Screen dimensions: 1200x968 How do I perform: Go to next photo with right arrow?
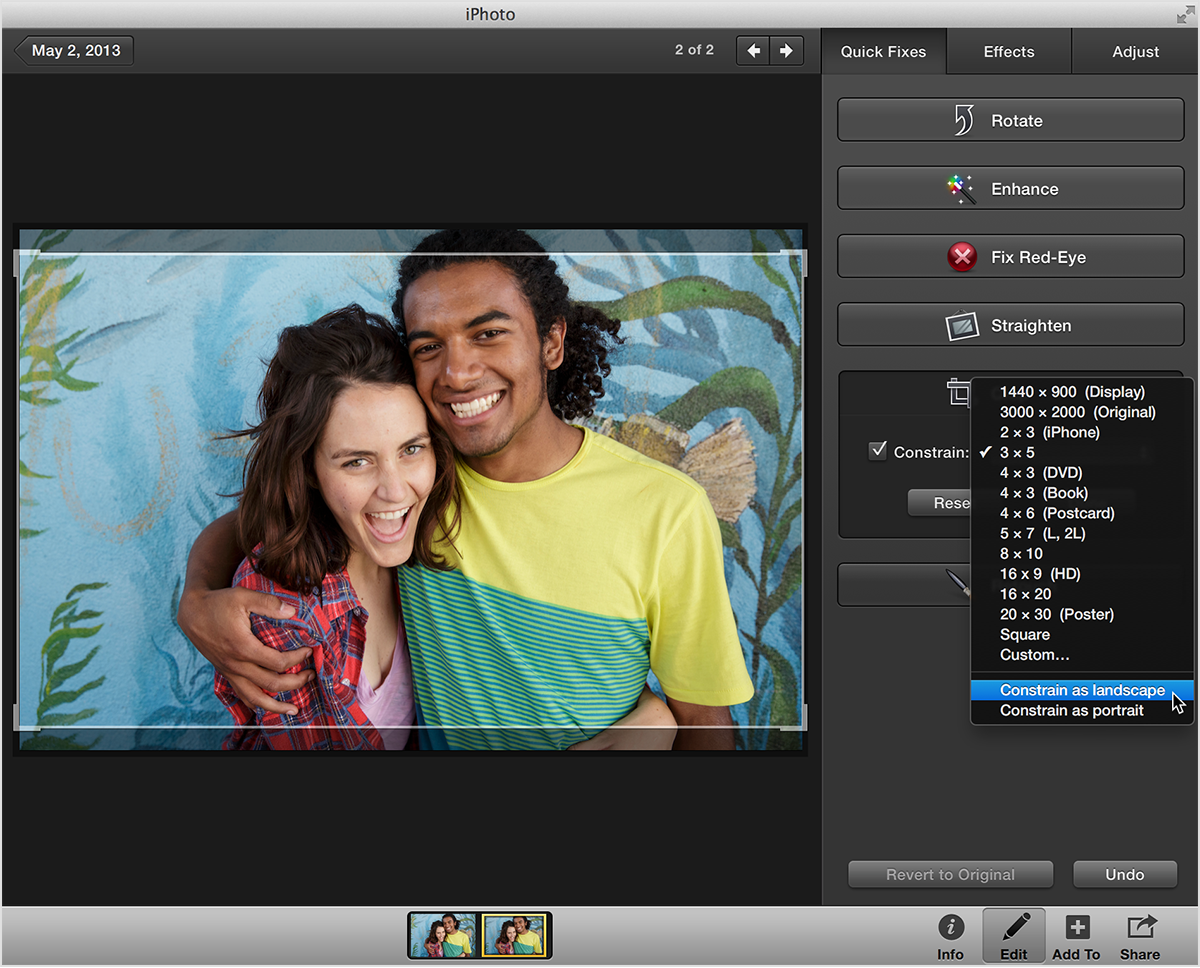(787, 50)
